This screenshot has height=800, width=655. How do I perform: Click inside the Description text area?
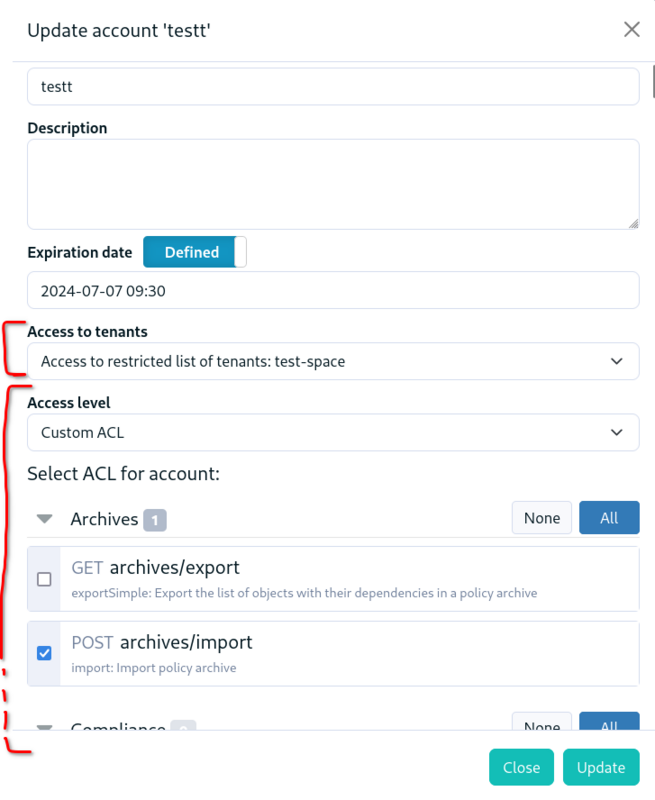tap(333, 184)
